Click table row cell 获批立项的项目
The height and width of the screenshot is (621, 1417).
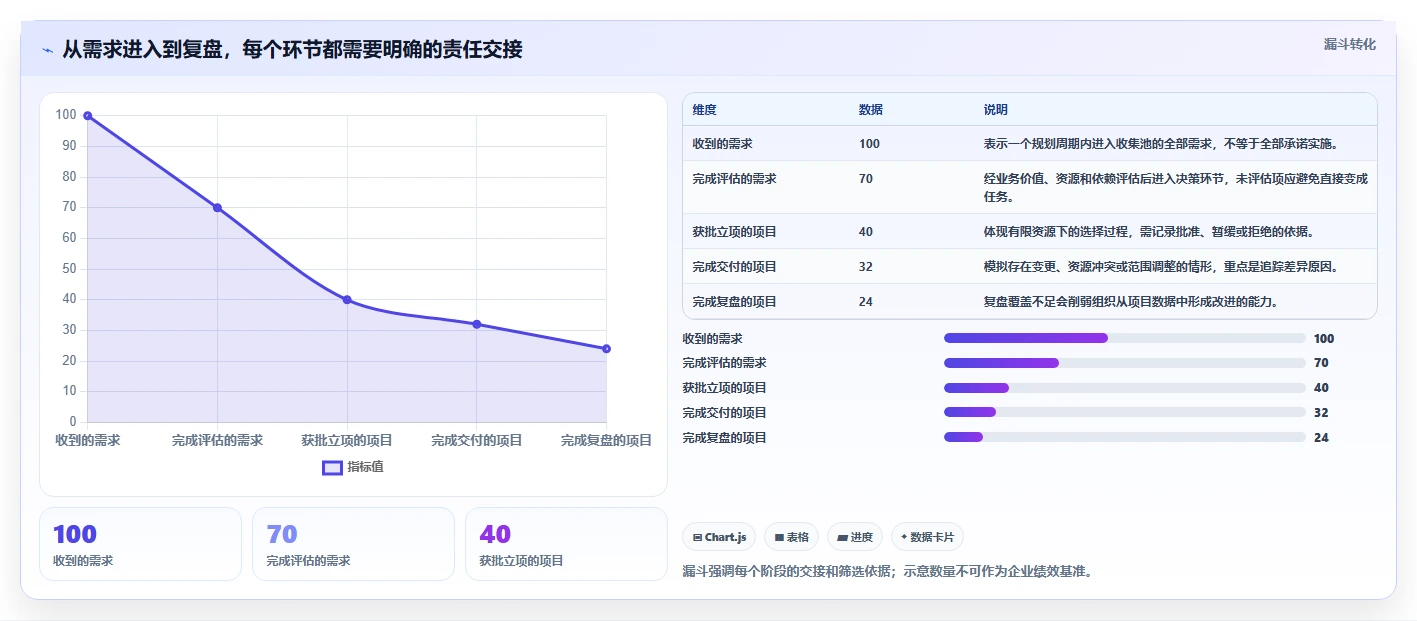(734, 232)
